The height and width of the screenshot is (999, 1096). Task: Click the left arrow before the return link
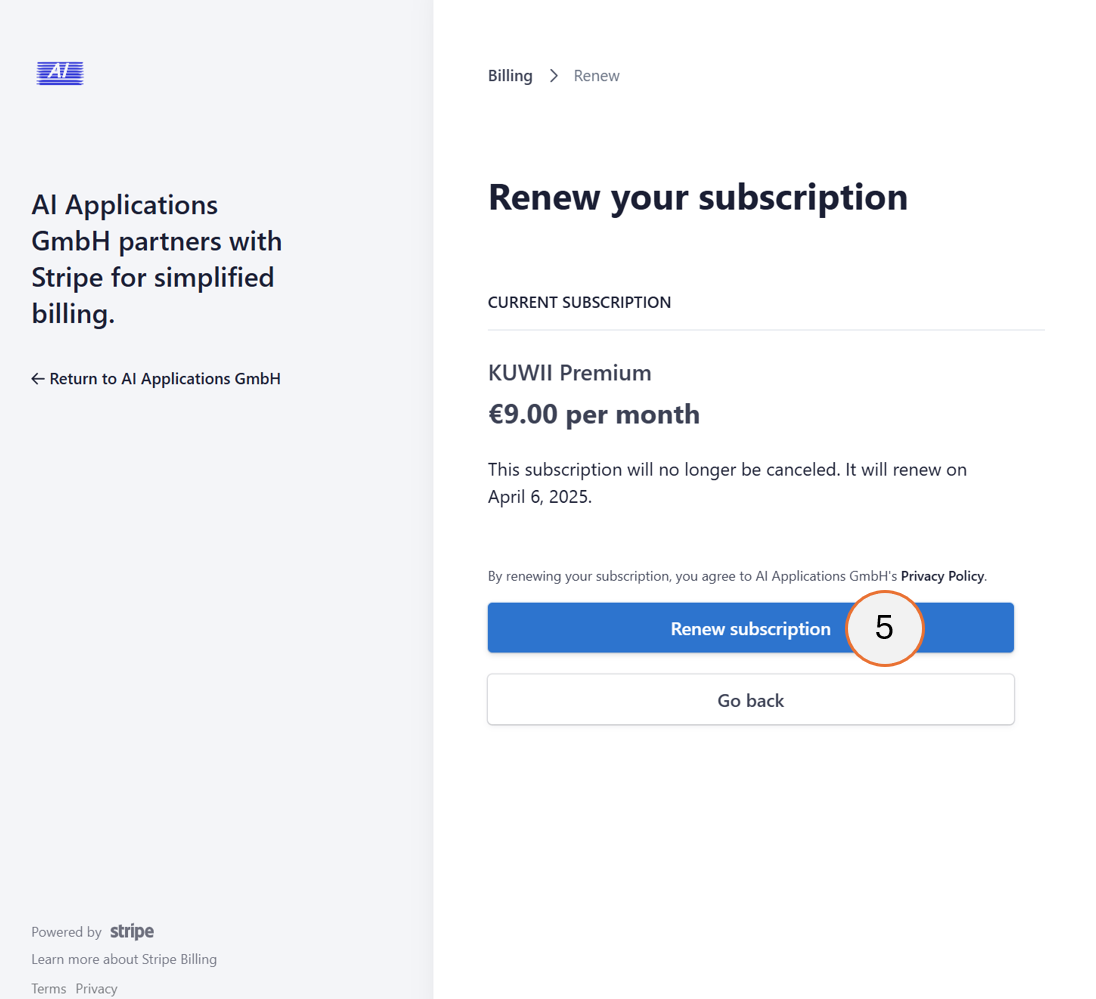click(x=37, y=378)
